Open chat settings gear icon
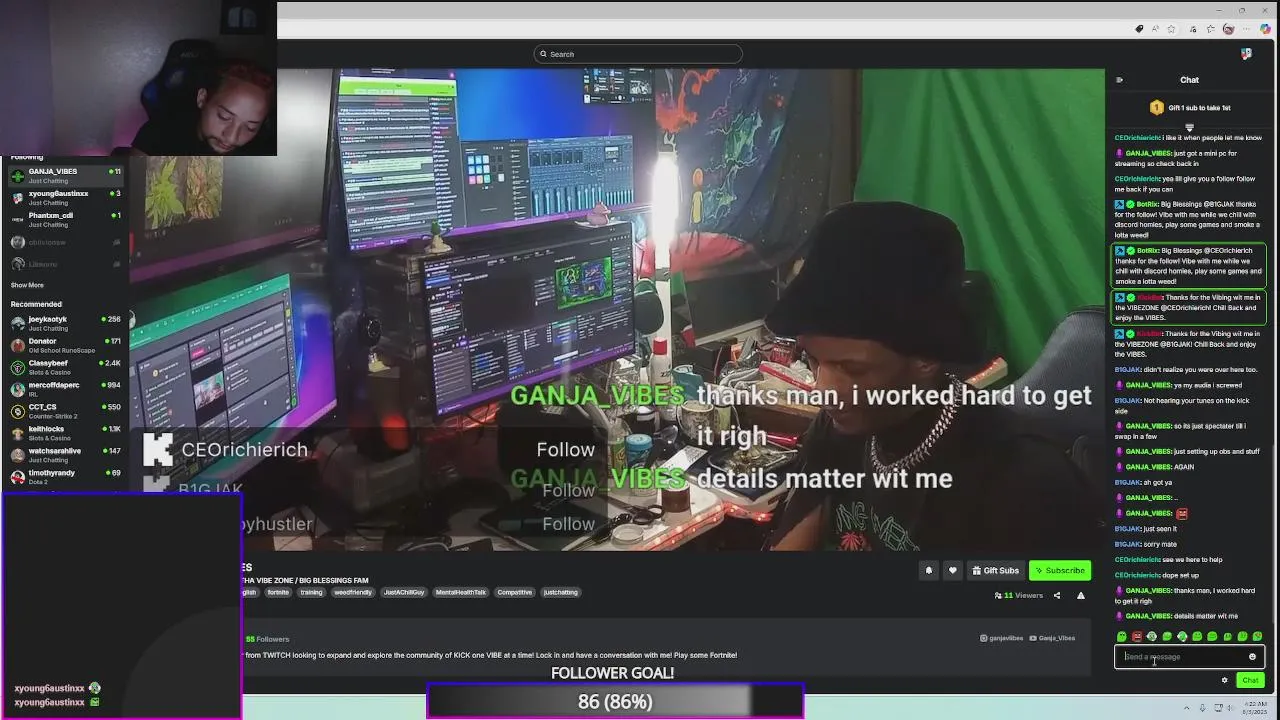The height and width of the screenshot is (720, 1280). pyautogui.click(x=1224, y=680)
